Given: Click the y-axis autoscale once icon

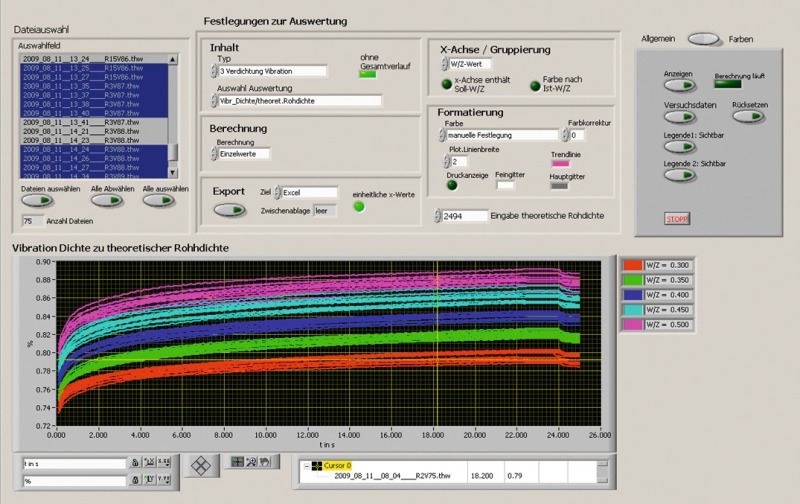Looking at the screenshot, I should point(149,480).
